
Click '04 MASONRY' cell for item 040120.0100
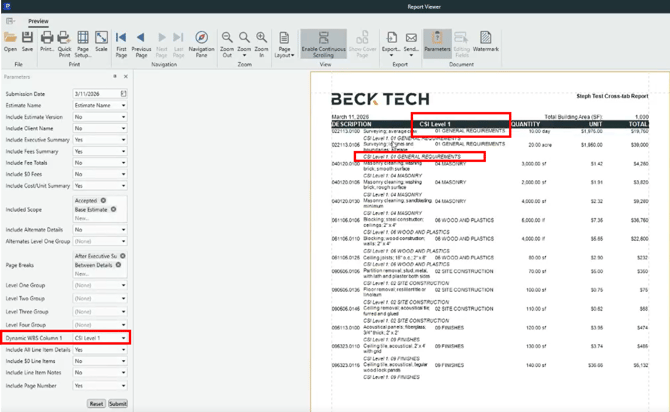pos(450,164)
